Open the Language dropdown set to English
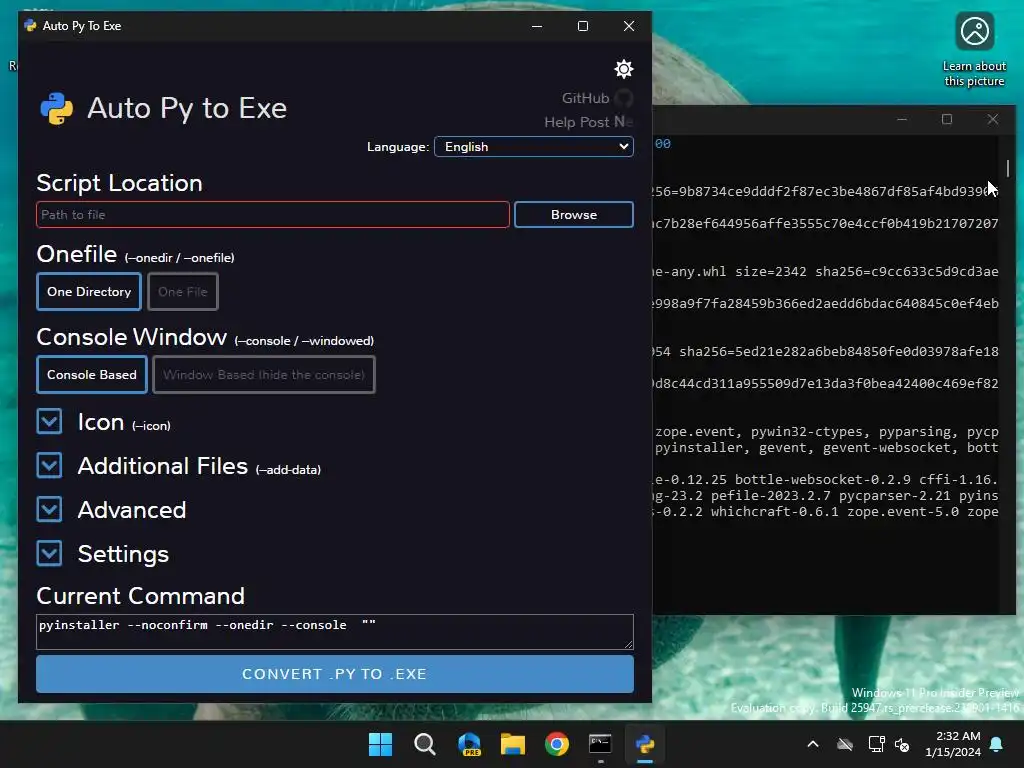The height and width of the screenshot is (768, 1024). tap(534, 146)
